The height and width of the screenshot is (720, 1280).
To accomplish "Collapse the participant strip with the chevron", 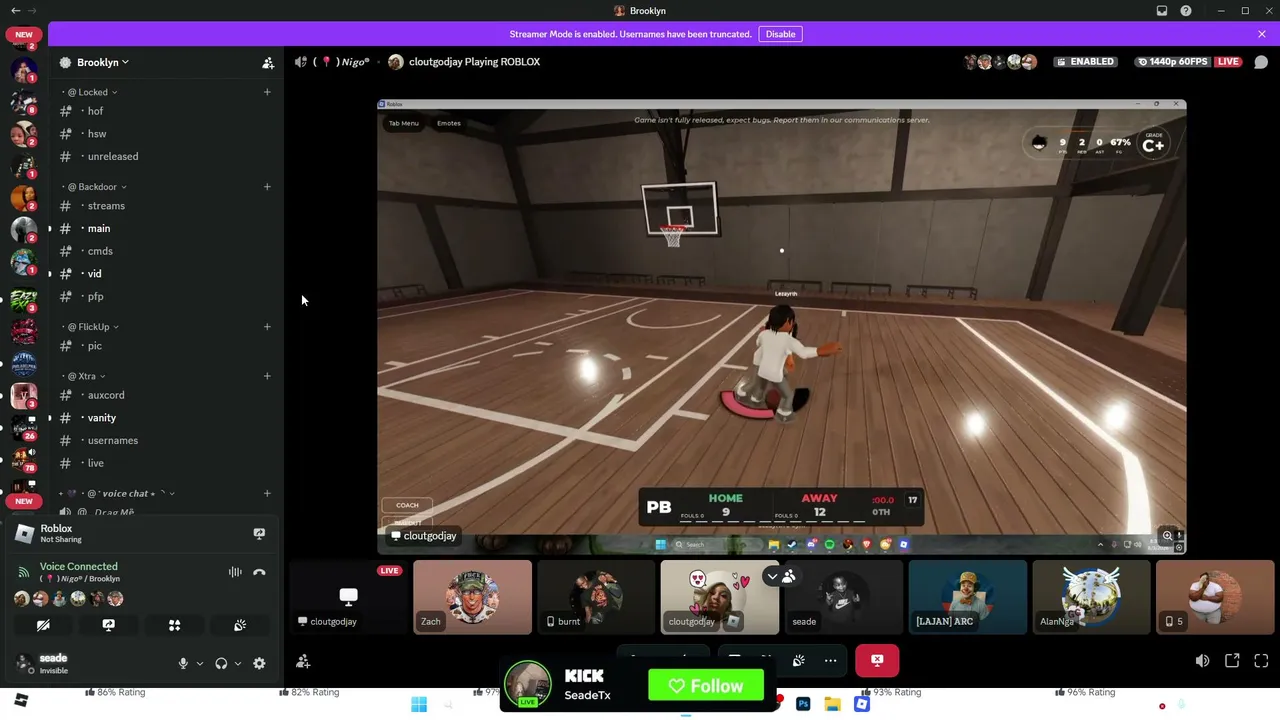I will point(772,576).
